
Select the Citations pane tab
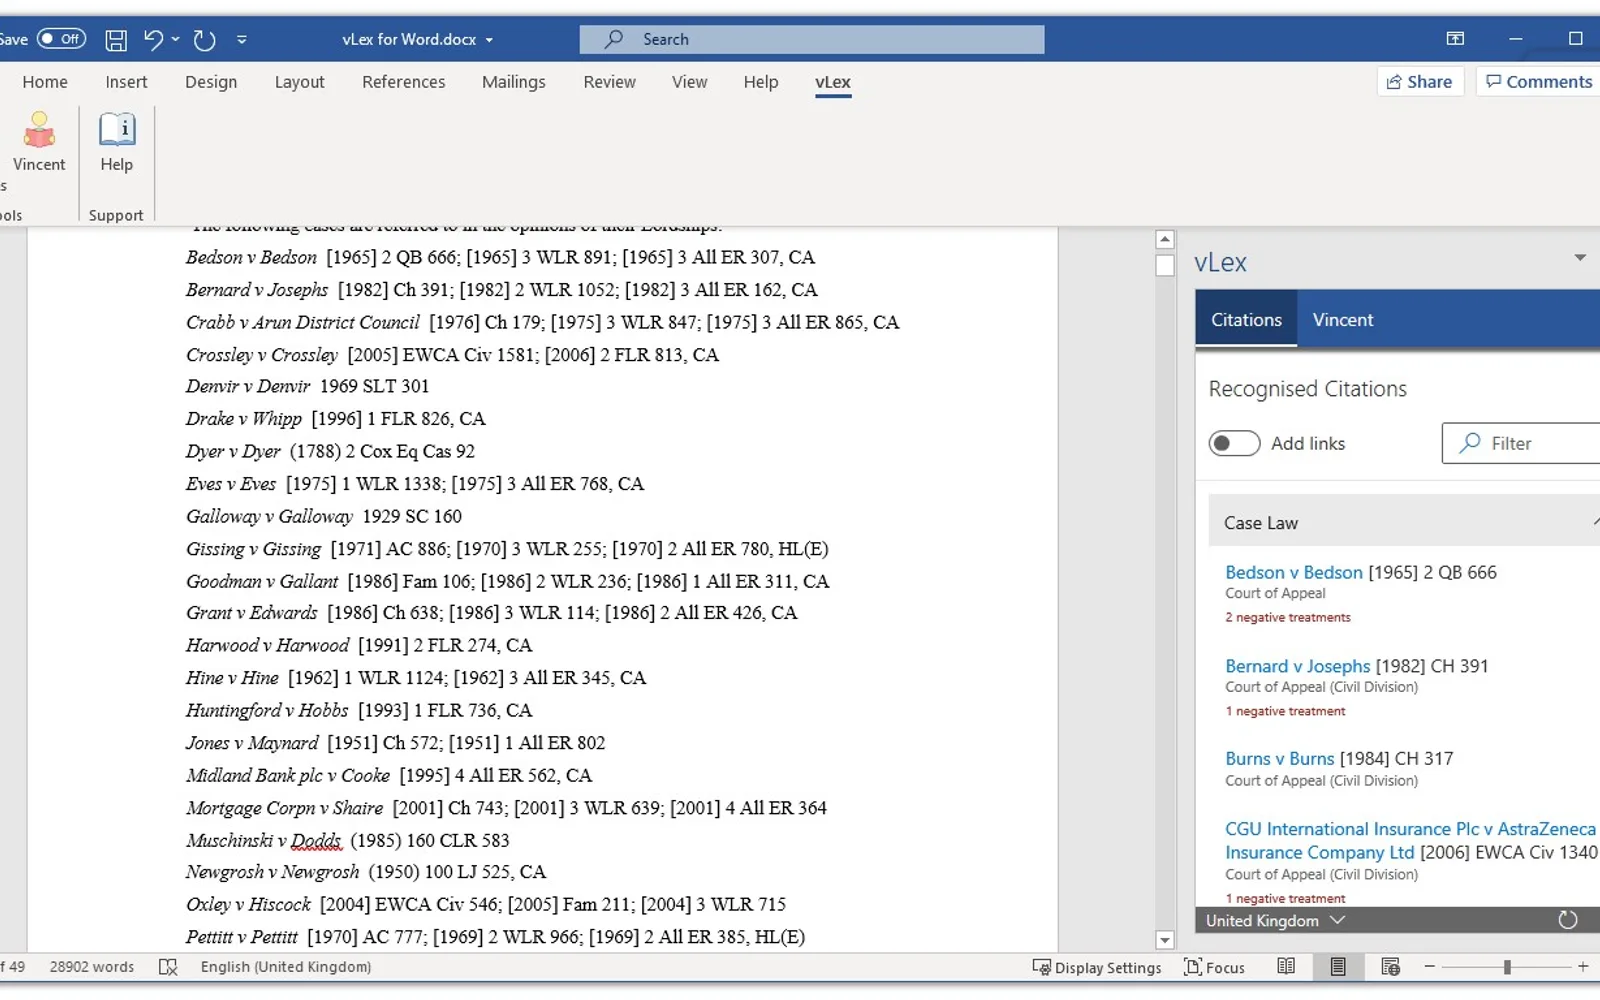(1246, 320)
